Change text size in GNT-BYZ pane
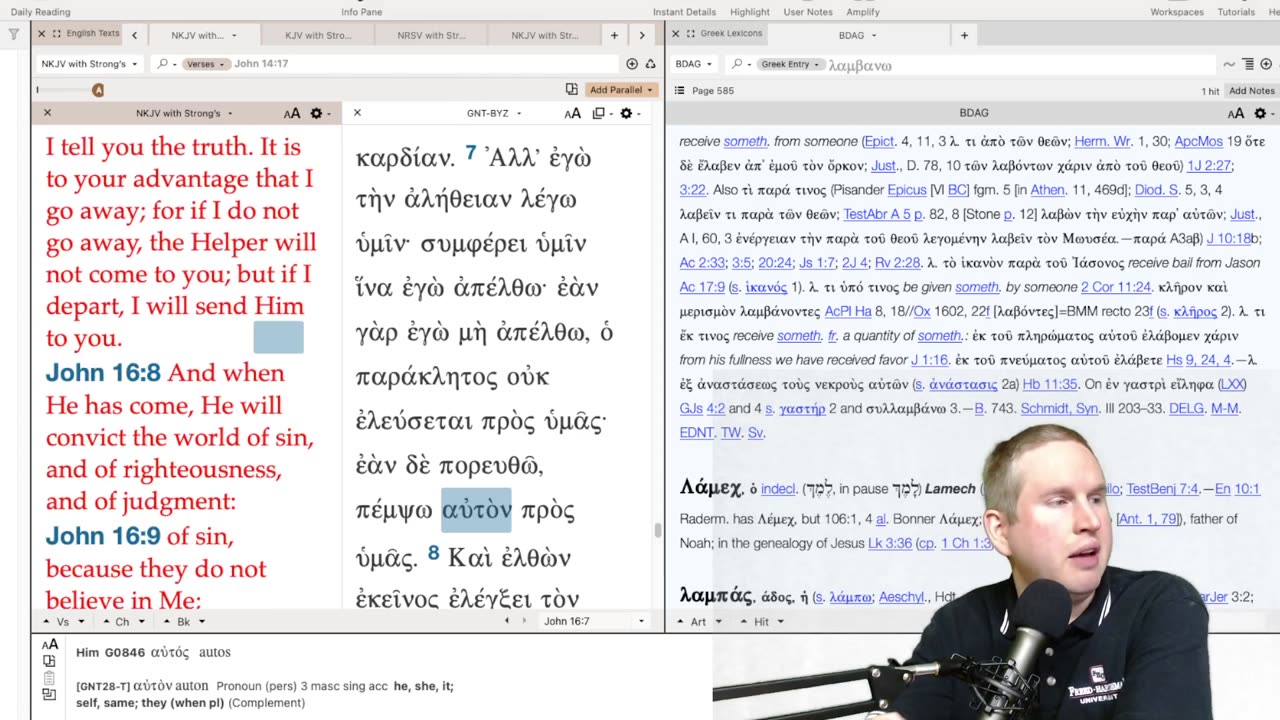Image resolution: width=1280 pixels, height=720 pixels. point(573,113)
